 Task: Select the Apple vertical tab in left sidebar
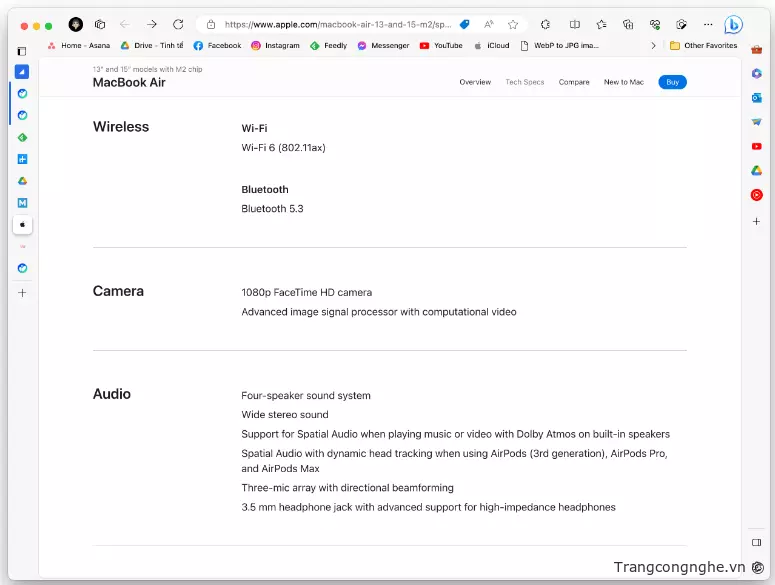click(22, 225)
